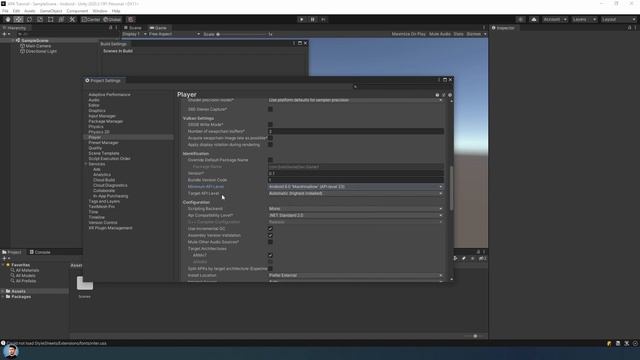Image resolution: width=640 pixels, height=360 pixels.
Task: Select the Hand tool in toolbar
Action: [7, 19]
